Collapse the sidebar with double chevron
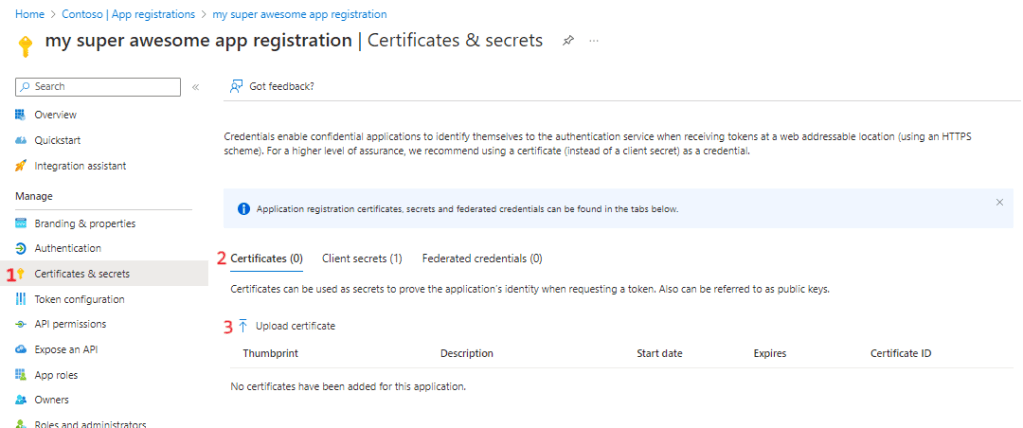1023x428 pixels. [195, 87]
